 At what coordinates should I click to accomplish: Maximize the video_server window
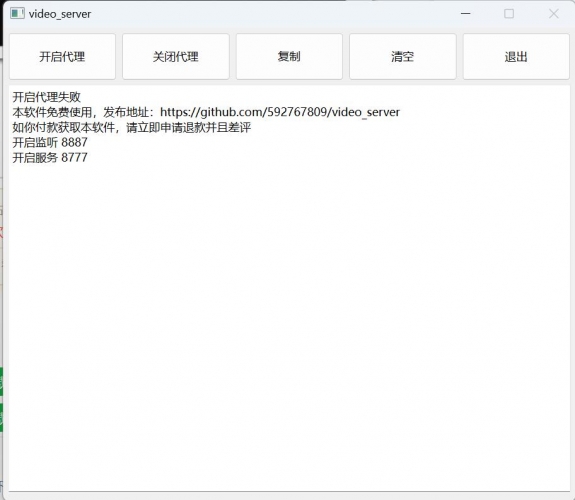pos(509,14)
